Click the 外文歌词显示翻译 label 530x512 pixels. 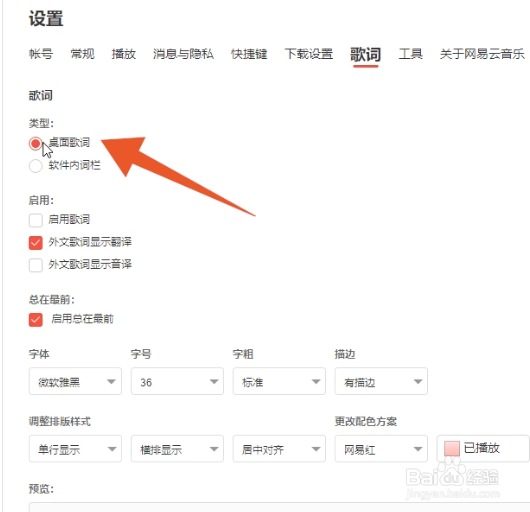(90, 242)
